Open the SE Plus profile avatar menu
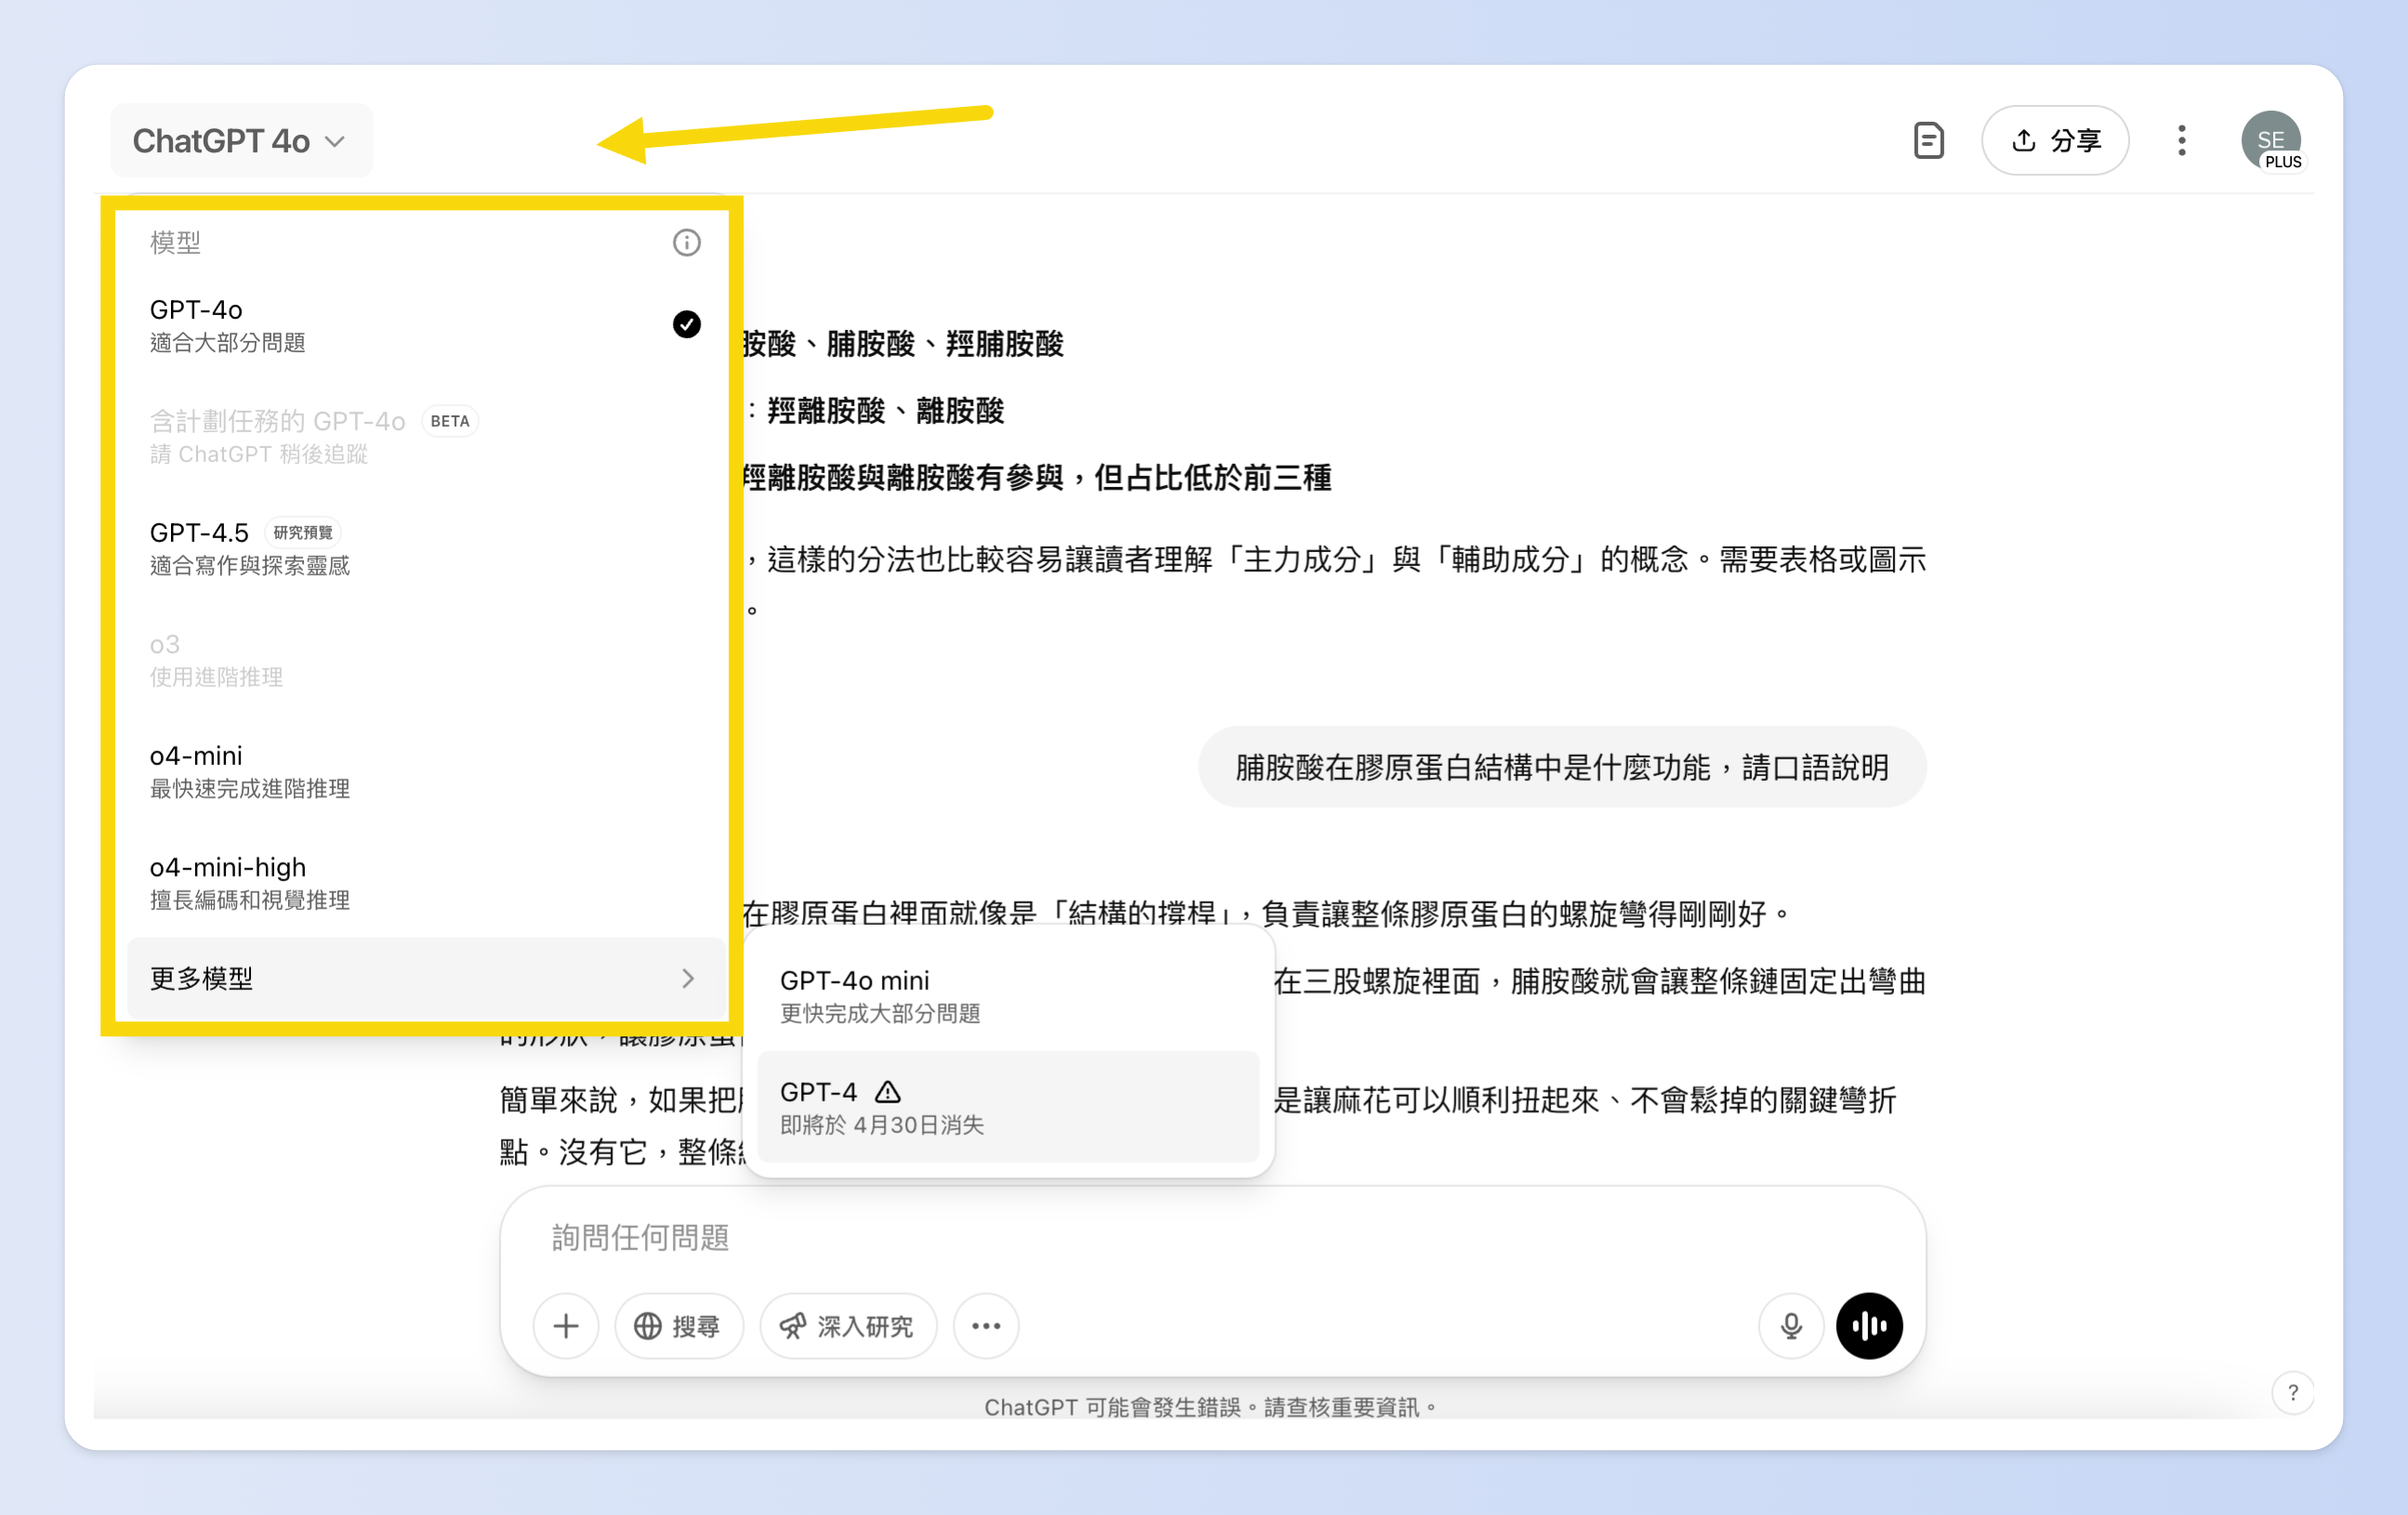Screen dimensions: 2408x1515 click(2271, 141)
